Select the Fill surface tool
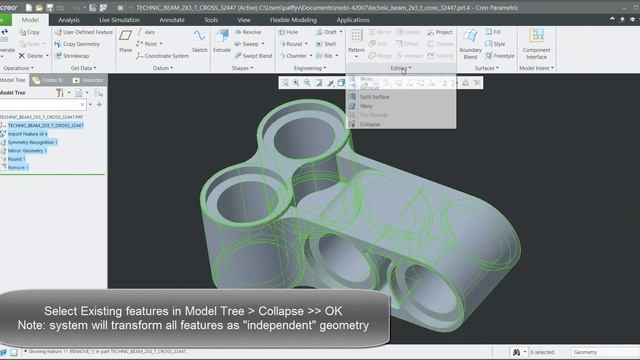 pyautogui.click(x=493, y=32)
